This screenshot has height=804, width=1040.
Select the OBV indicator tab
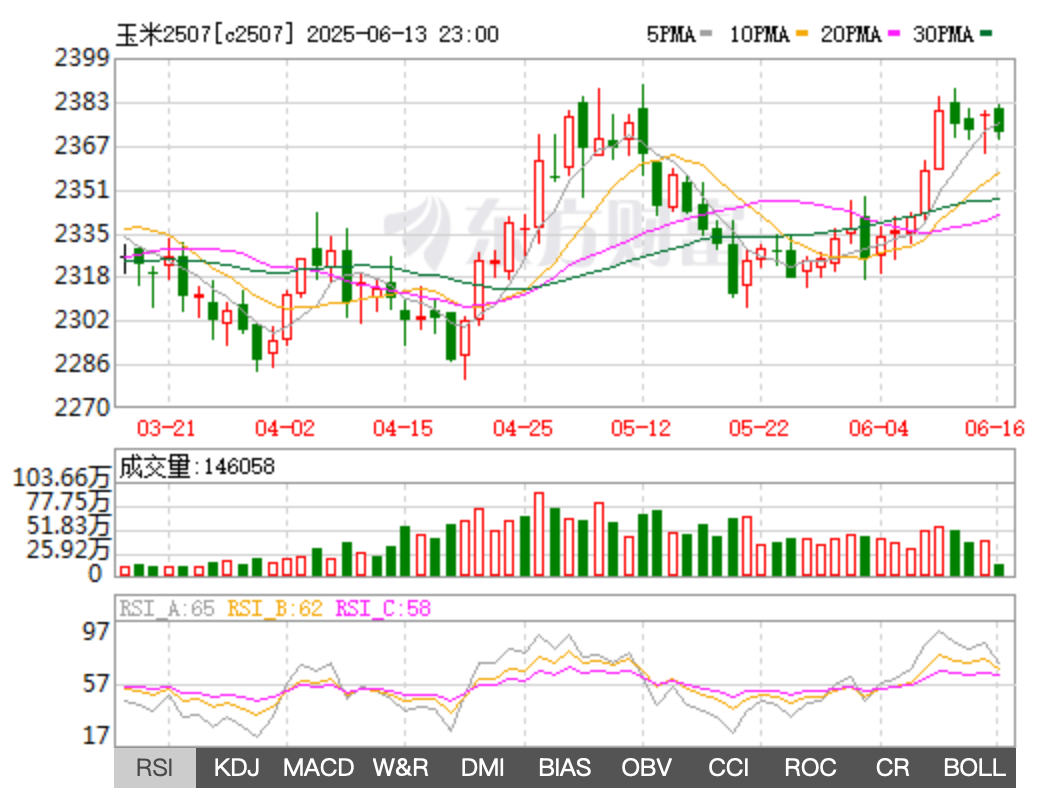pos(646,768)
